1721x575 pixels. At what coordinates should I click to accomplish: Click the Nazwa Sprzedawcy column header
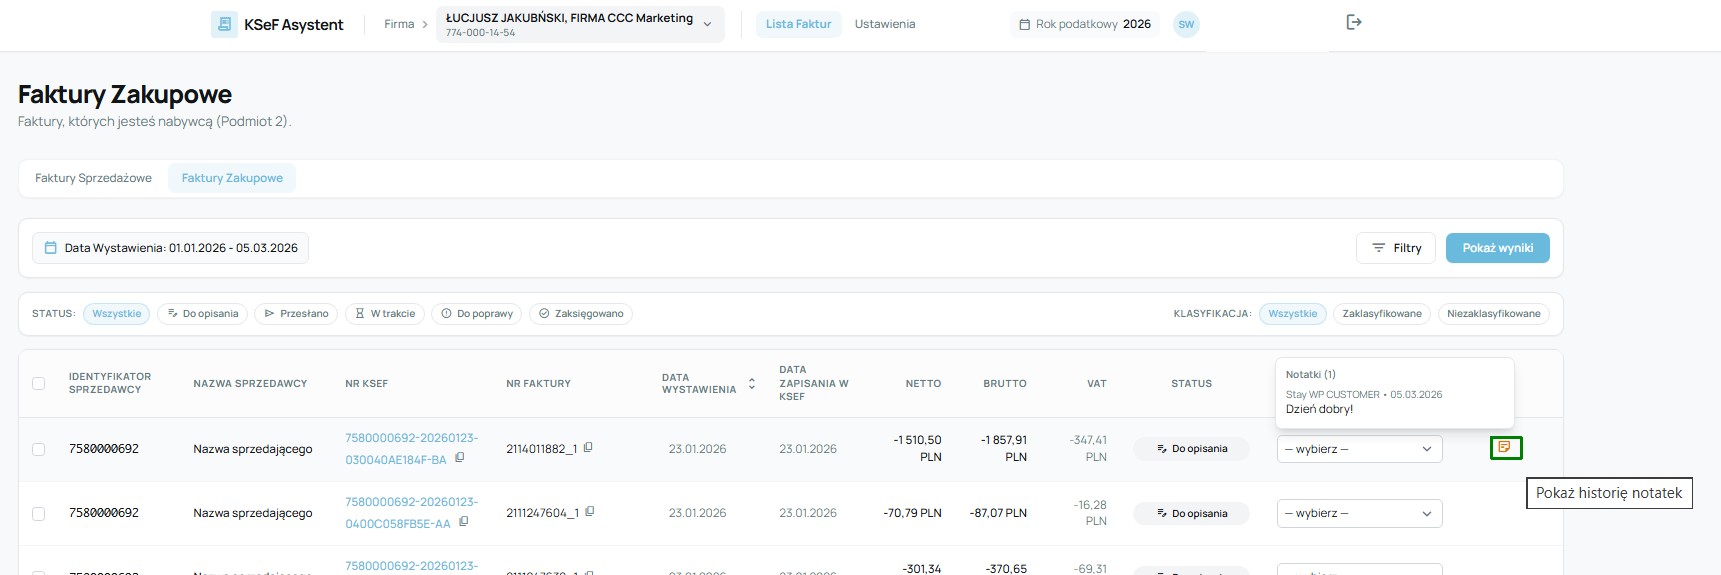250,384
